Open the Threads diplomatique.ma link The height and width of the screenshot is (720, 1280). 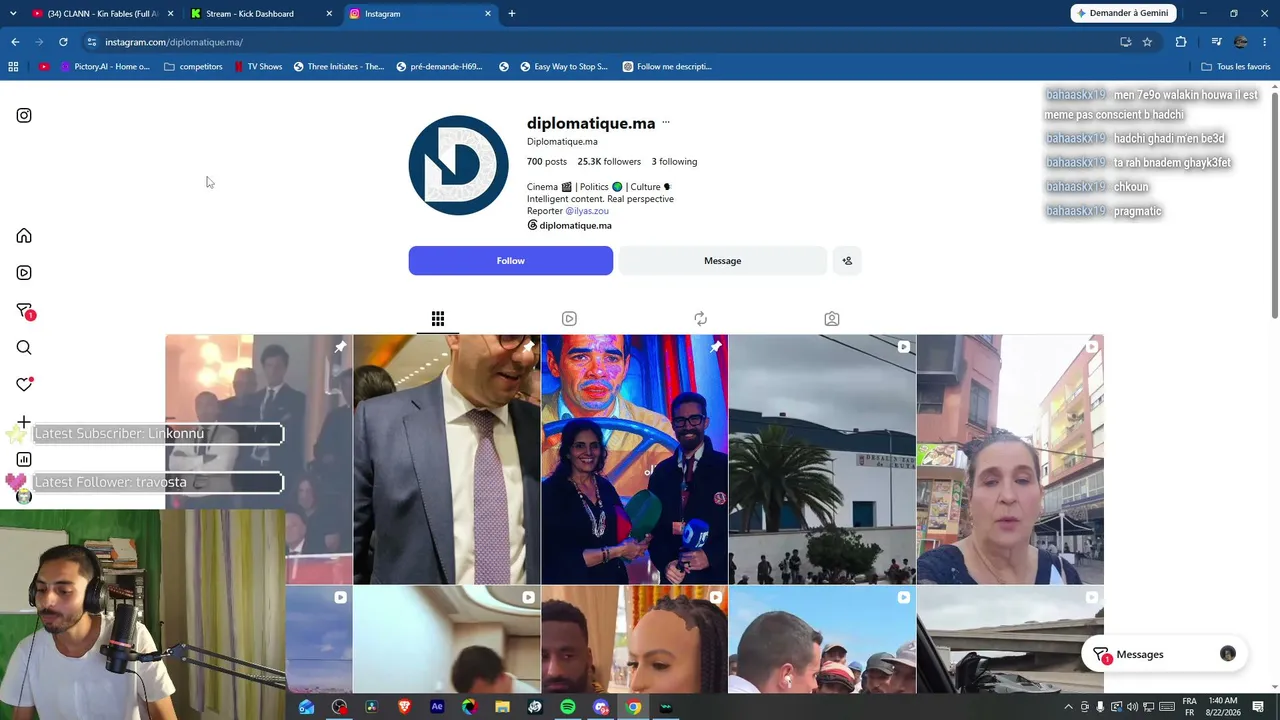[x=570, y=226]
